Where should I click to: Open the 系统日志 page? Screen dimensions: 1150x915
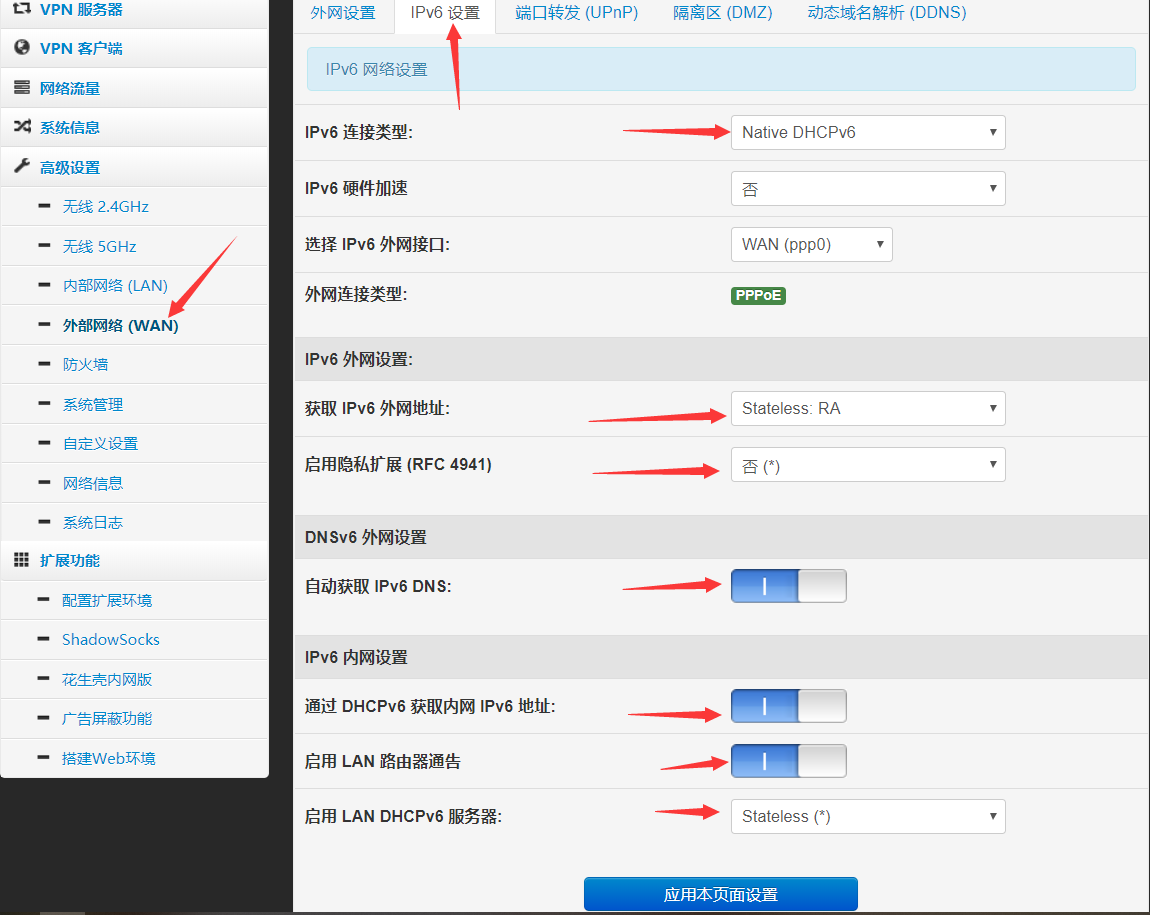[x=93, y=522]
